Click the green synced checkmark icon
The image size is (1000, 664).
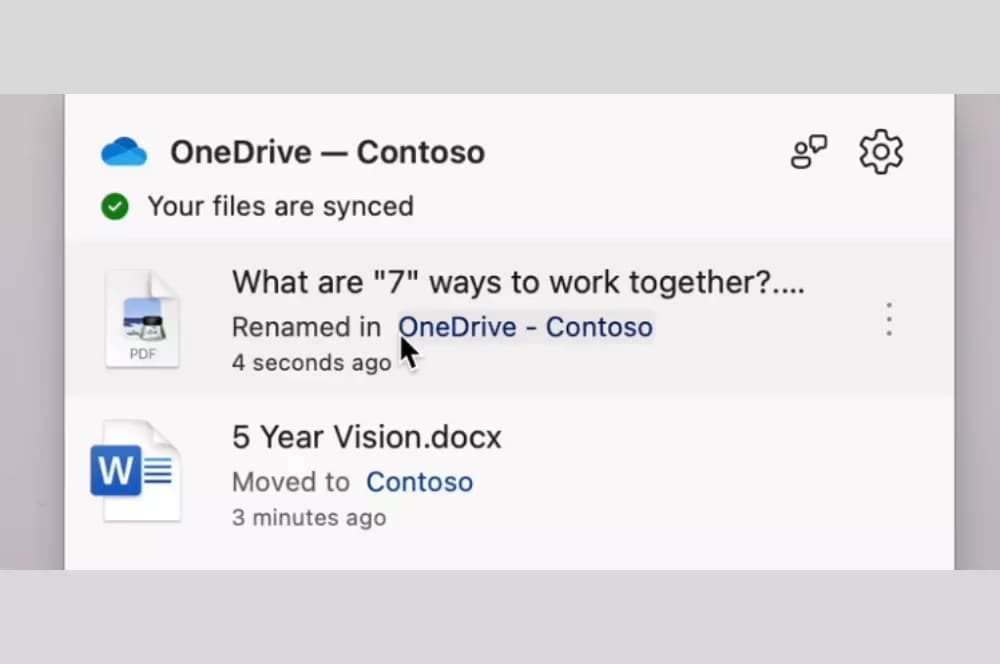pos(115,207)
